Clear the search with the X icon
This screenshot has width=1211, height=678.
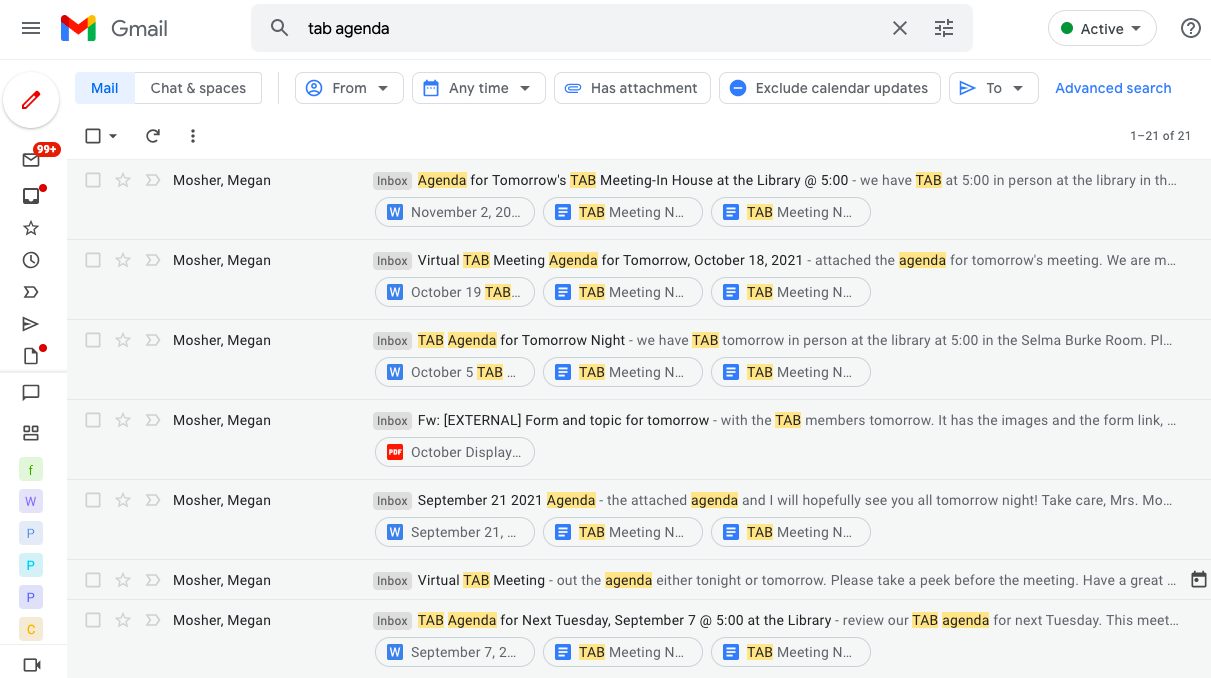tap(900, 28)
